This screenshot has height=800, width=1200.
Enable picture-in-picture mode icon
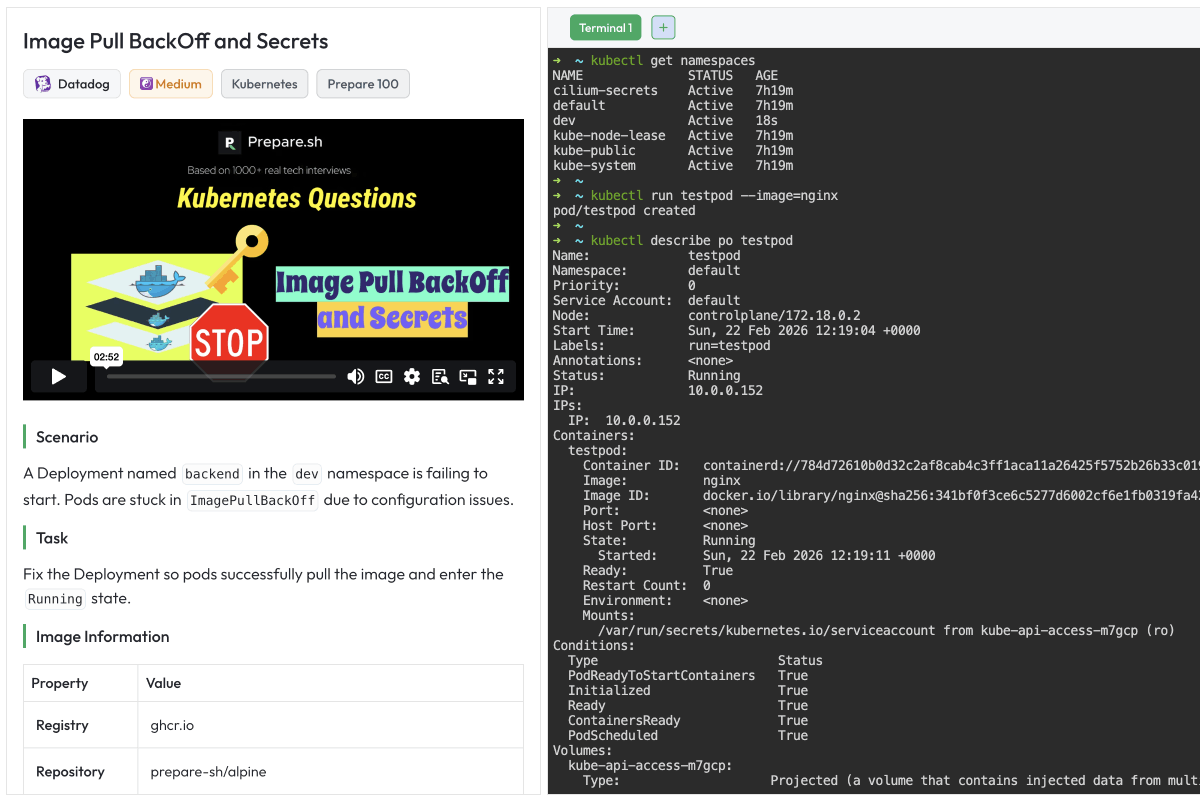point(467,377)
